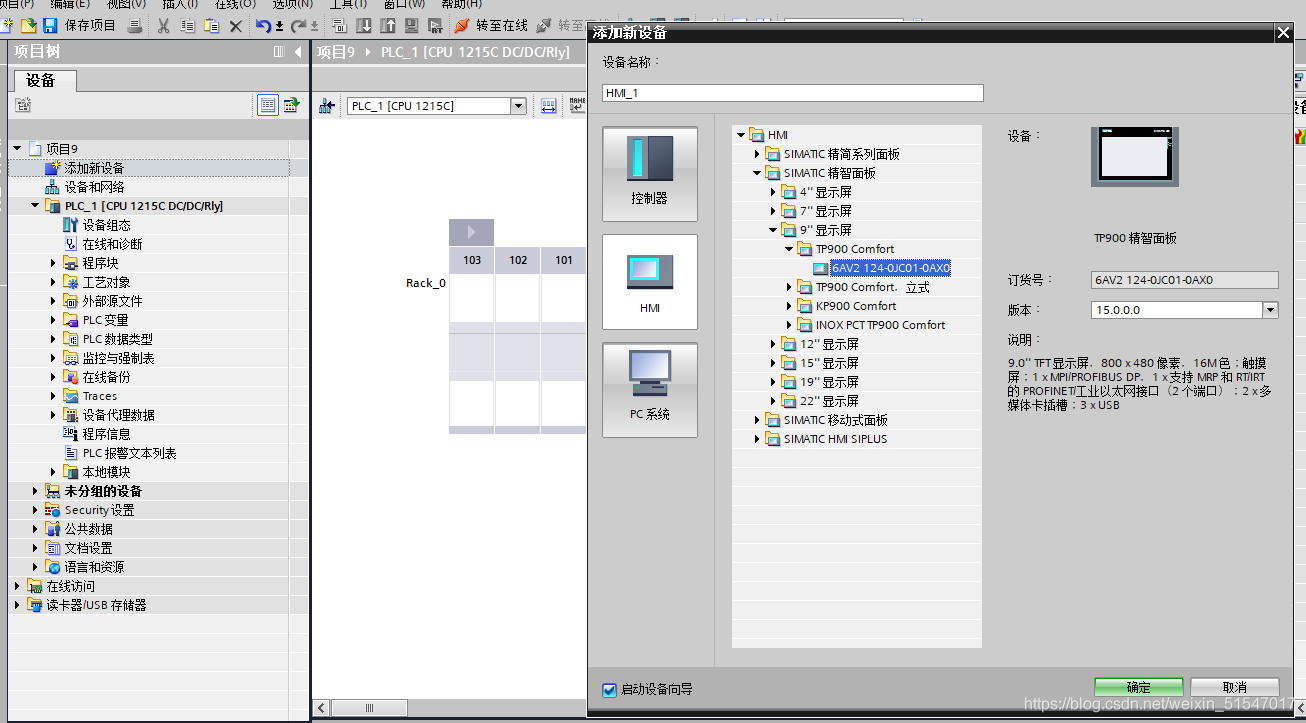Image resolution: width=1306 pixels, height=723 pixels.
Task: Click the TP900 device preview thumbnail
Action: 1134,156
